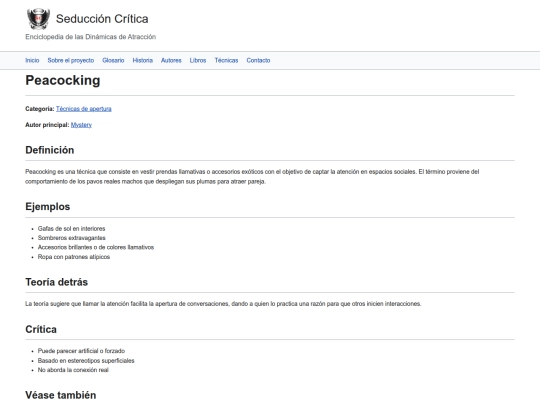Click the Seducción Crítica shield logo
This screenshot has width=540, height=405.
[x=38, y=19]
